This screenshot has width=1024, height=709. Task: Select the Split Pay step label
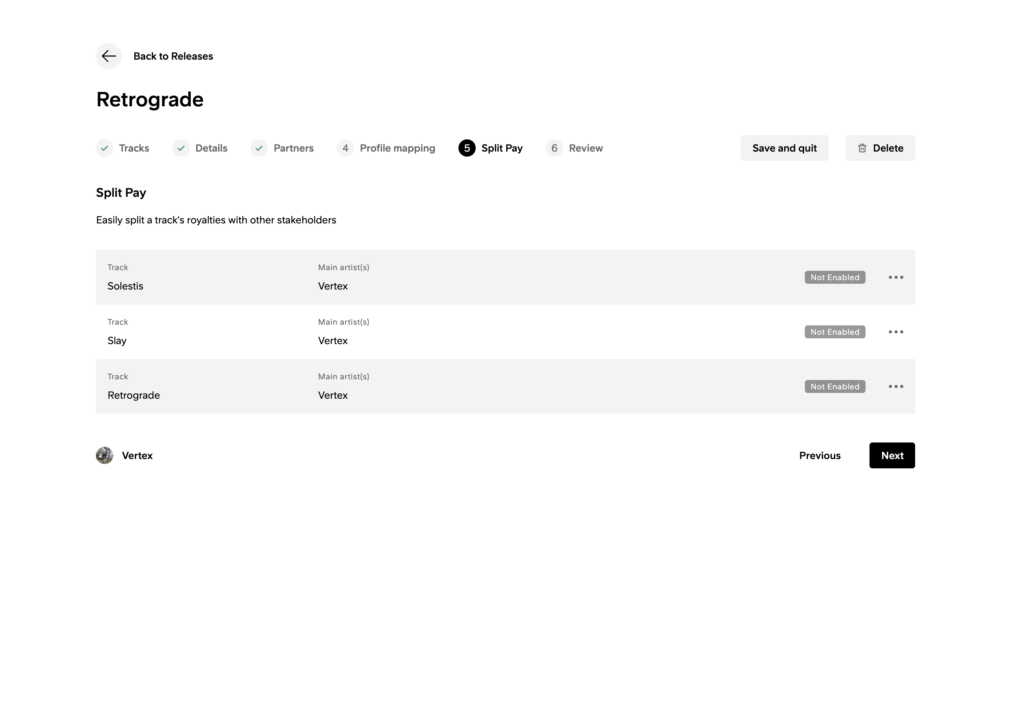point(502,148)
